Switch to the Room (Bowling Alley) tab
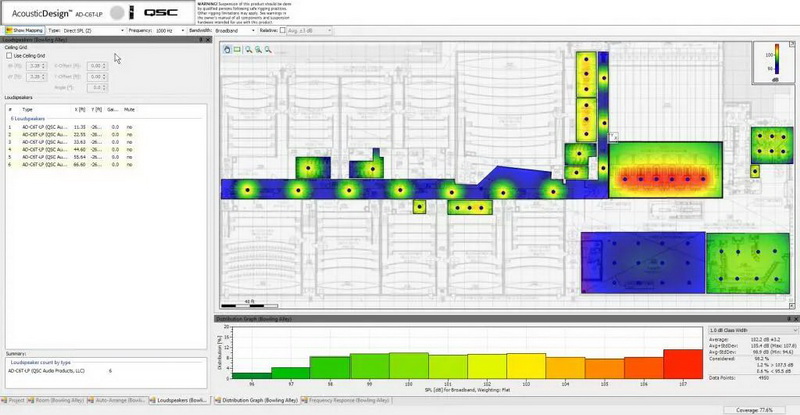 click(56, 400)
